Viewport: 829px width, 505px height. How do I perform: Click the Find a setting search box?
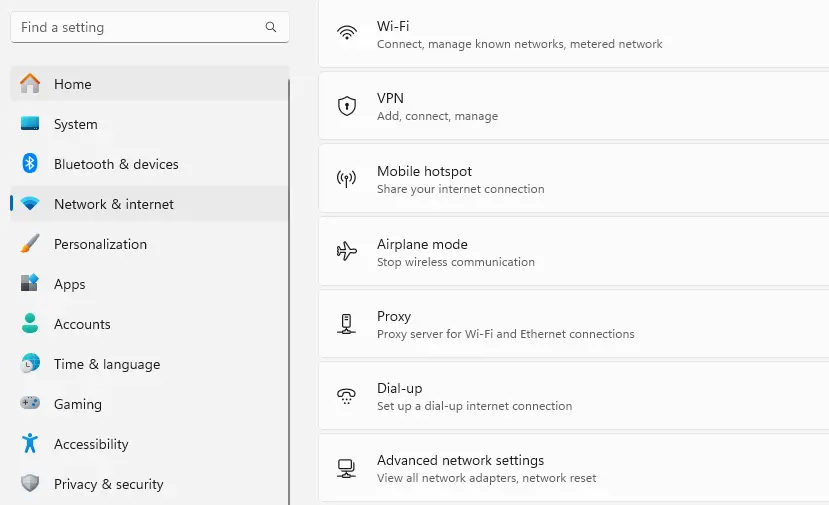pyautogui.click(x=140, y=28)
